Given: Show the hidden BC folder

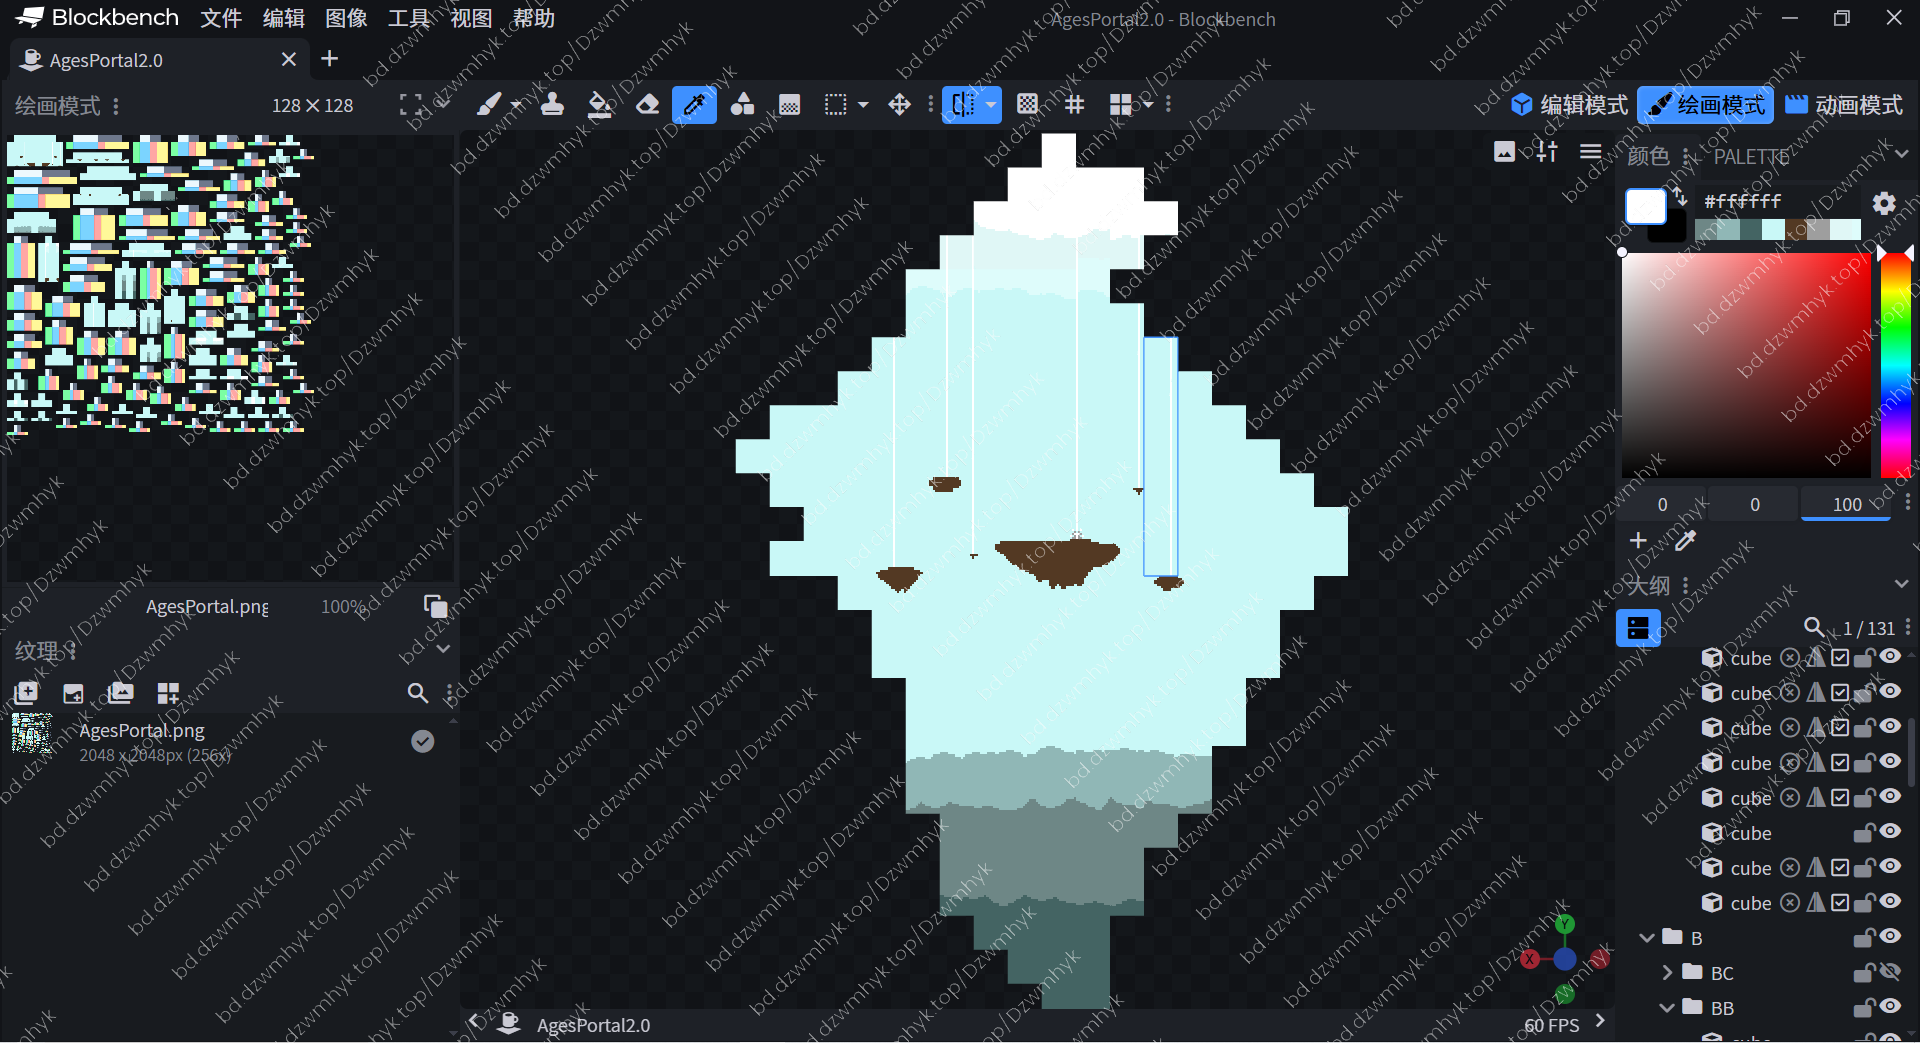Looking at the screenshot, I should 1889,972.
